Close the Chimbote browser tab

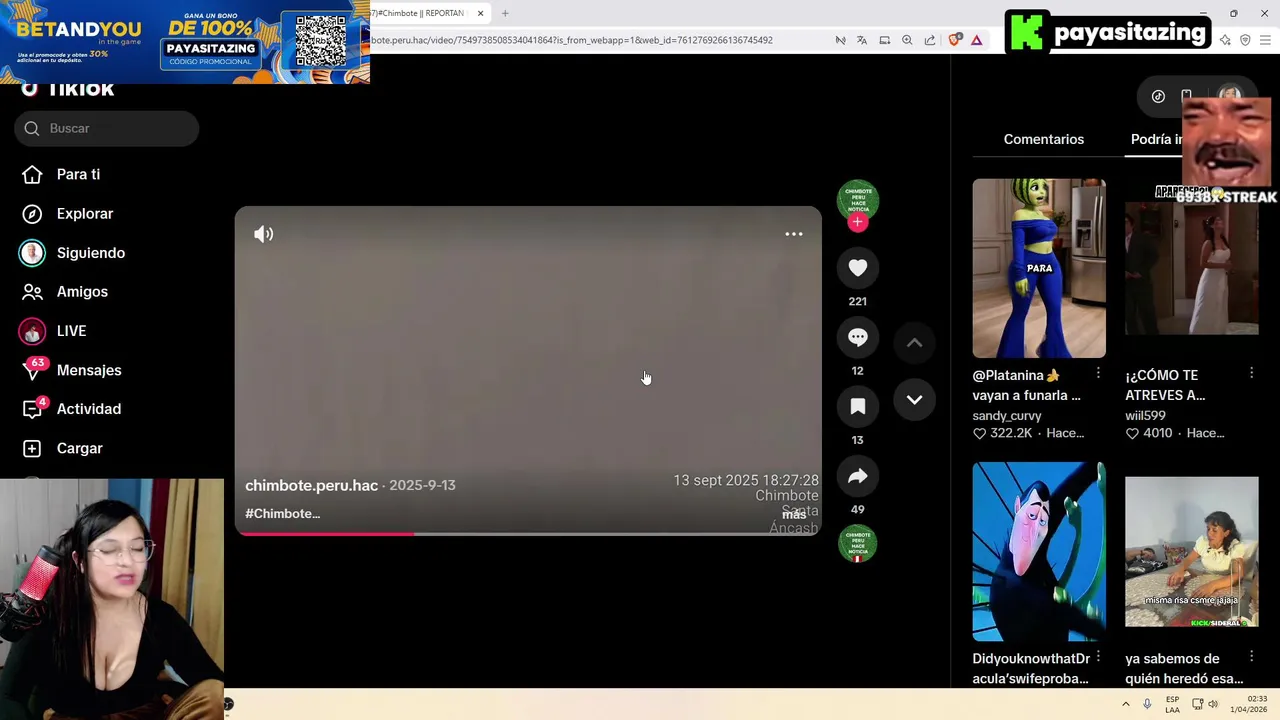tap(480, 13)
